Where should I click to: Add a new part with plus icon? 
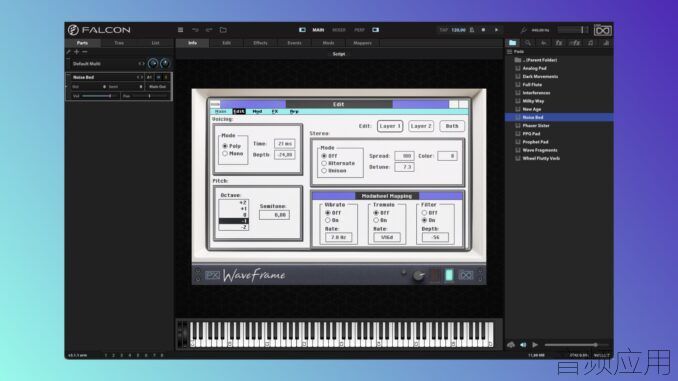(x=77, y=52)
